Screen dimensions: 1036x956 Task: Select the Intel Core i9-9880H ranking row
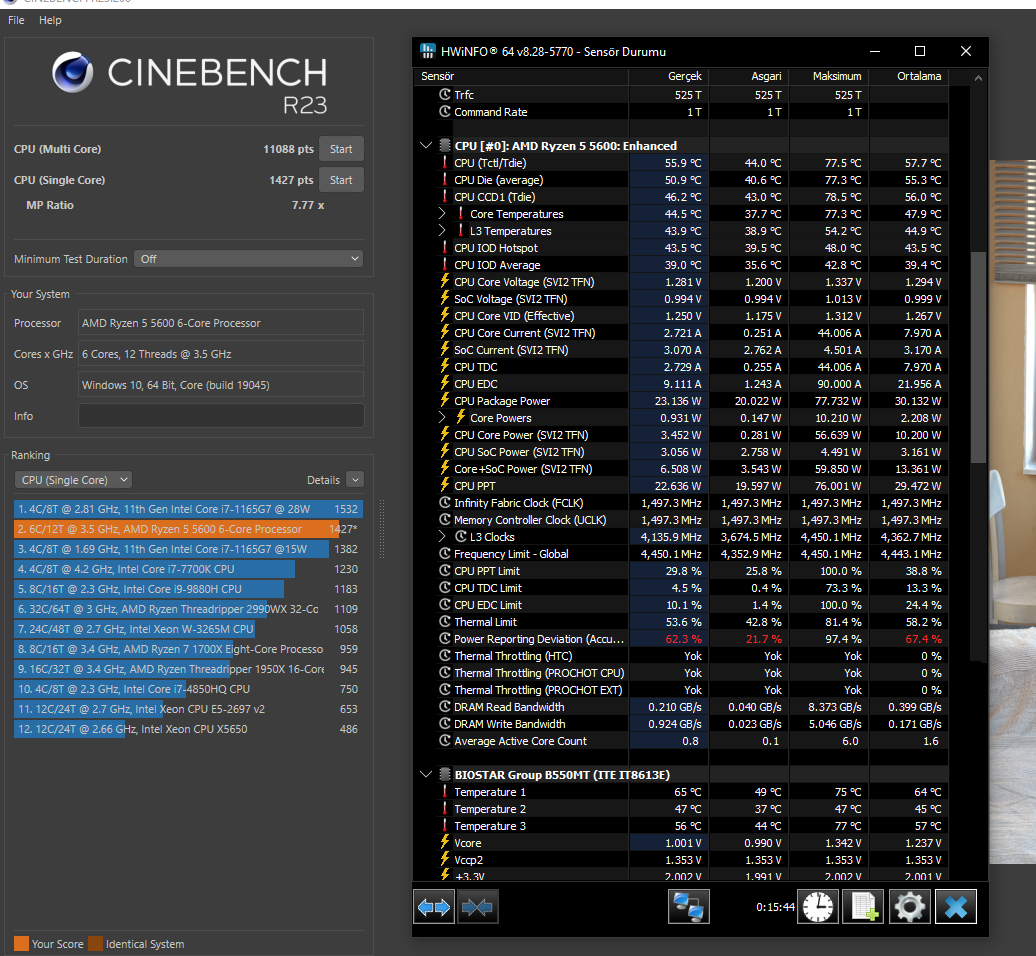[188, 589]
